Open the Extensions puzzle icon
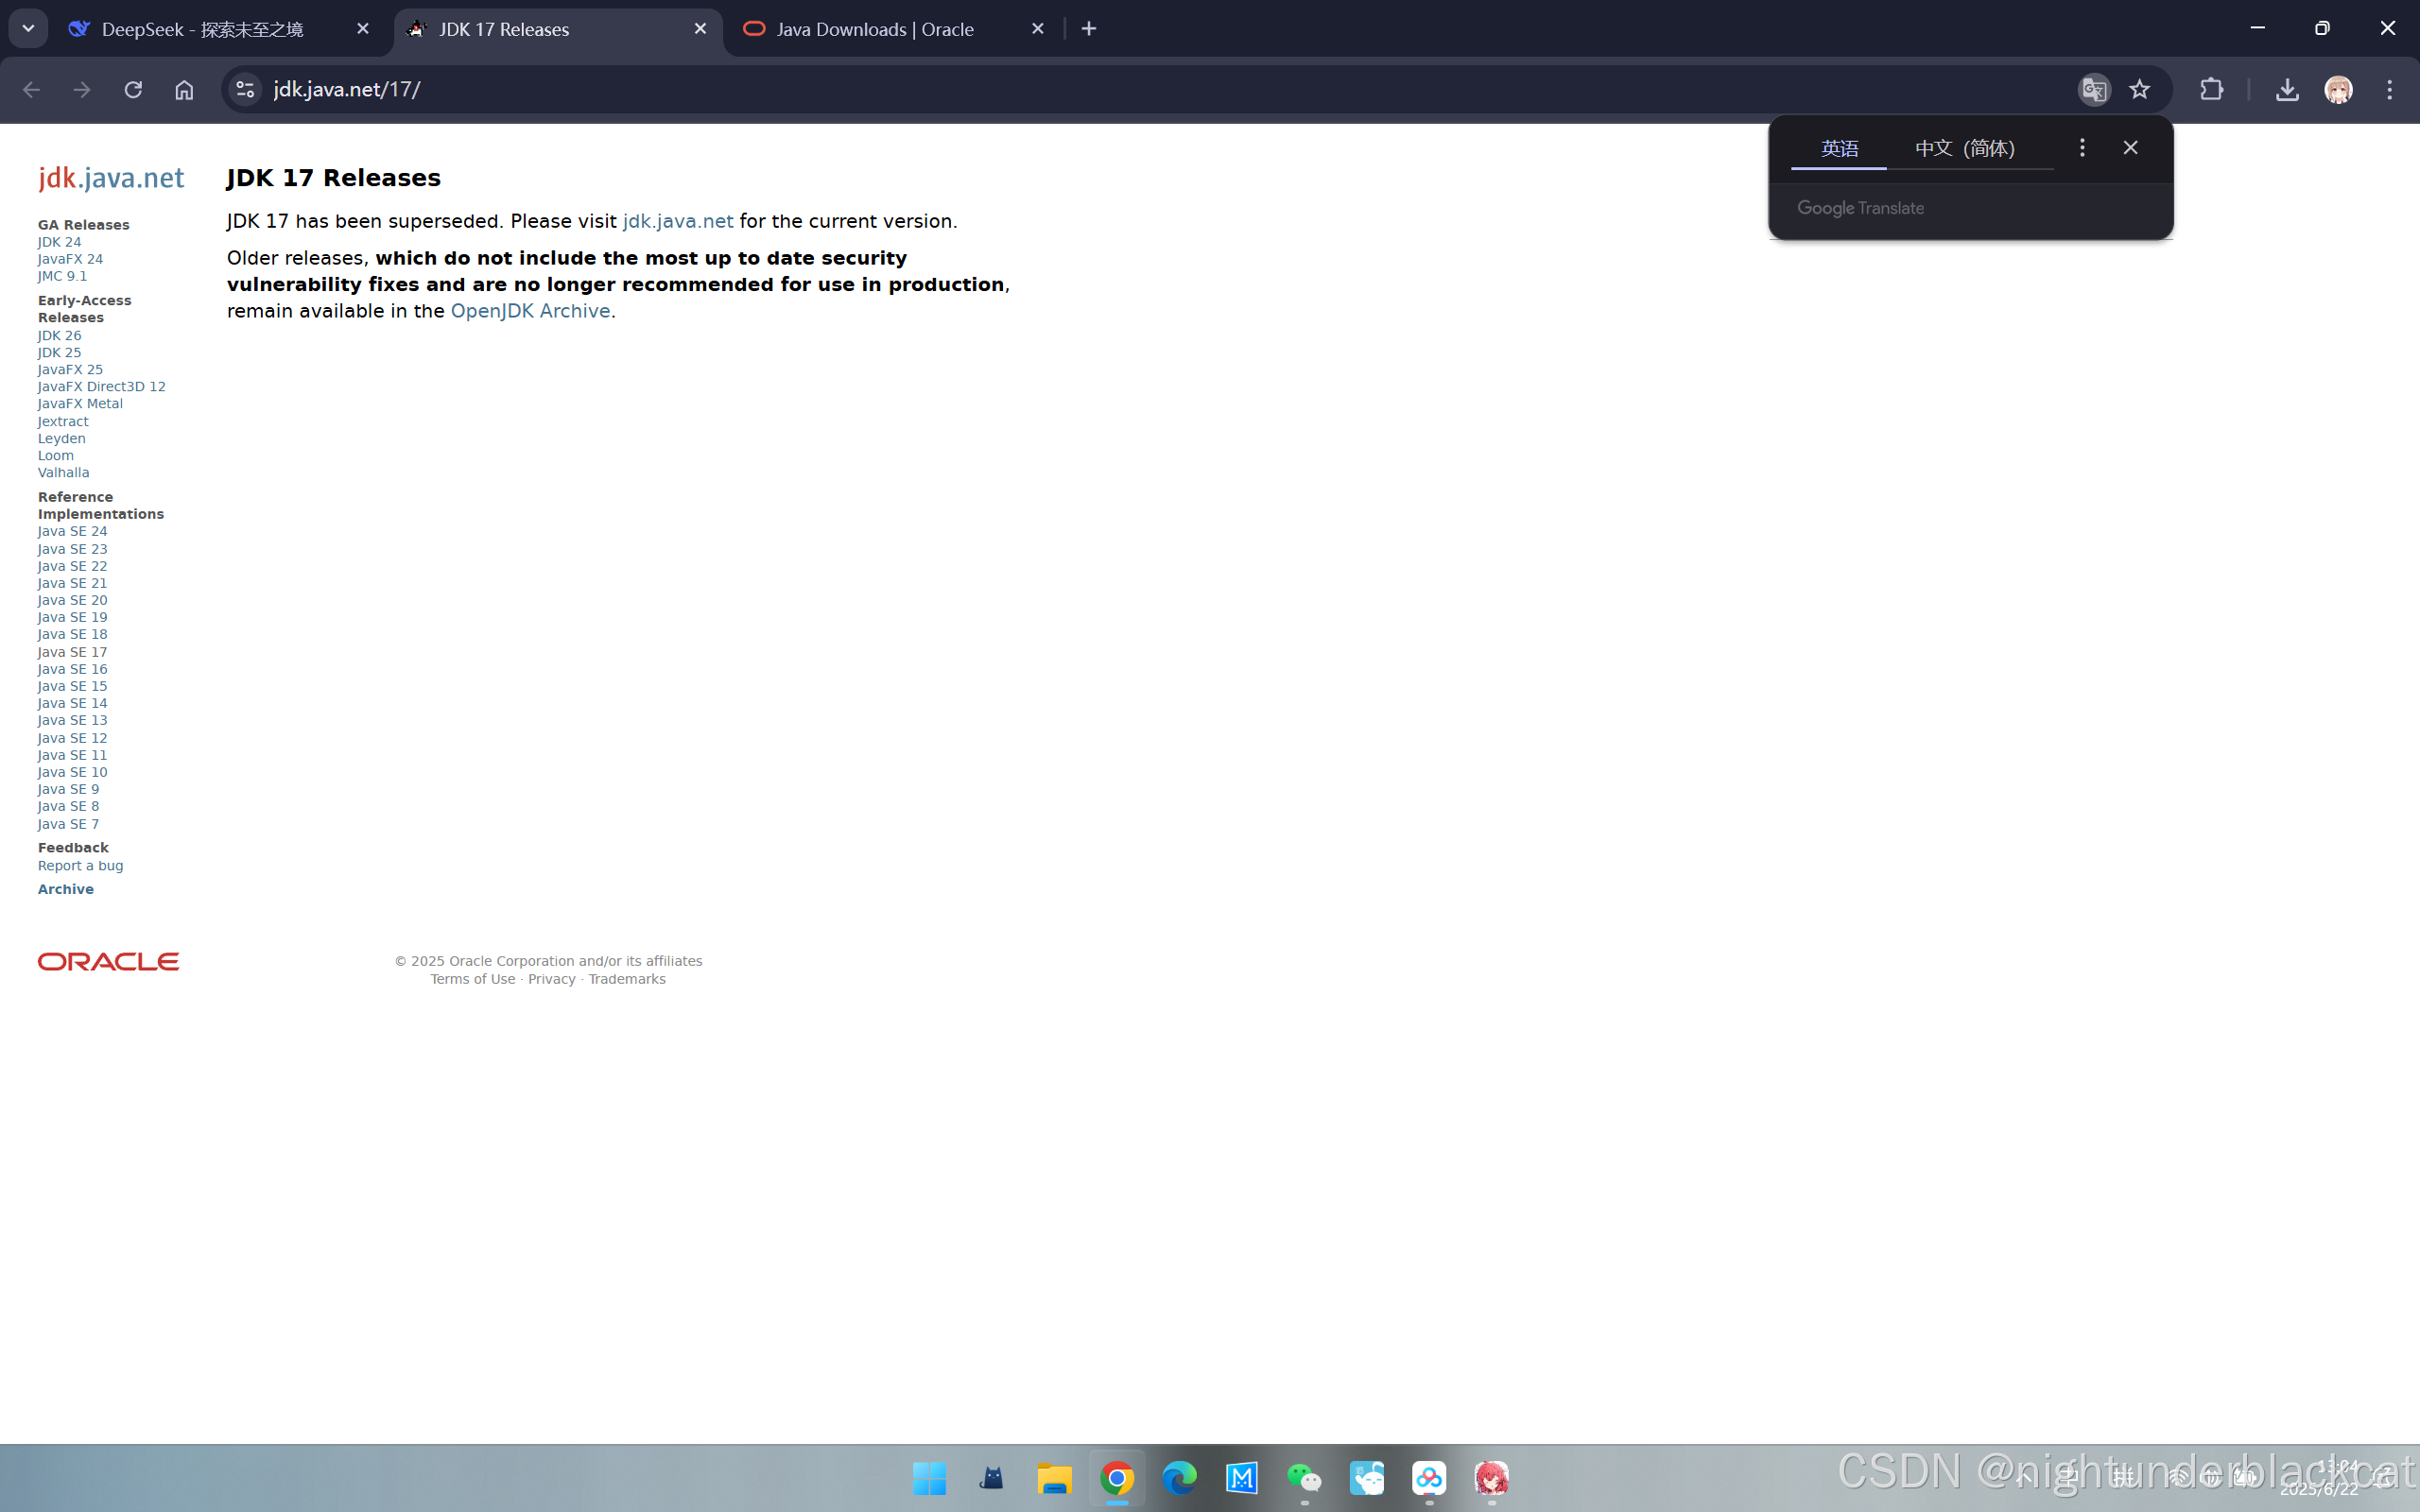This screenshot has height=1512, width=2420. point(2212,90)
